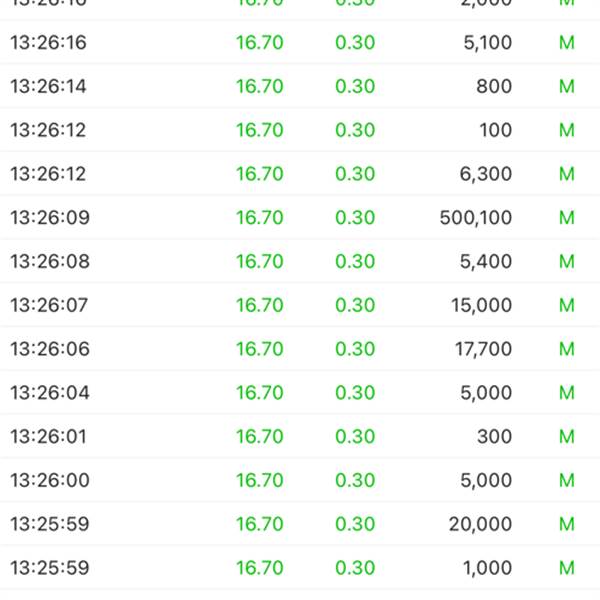
Task: Select the 13:26:01 trade timestamp
Action: pos(48,437)
